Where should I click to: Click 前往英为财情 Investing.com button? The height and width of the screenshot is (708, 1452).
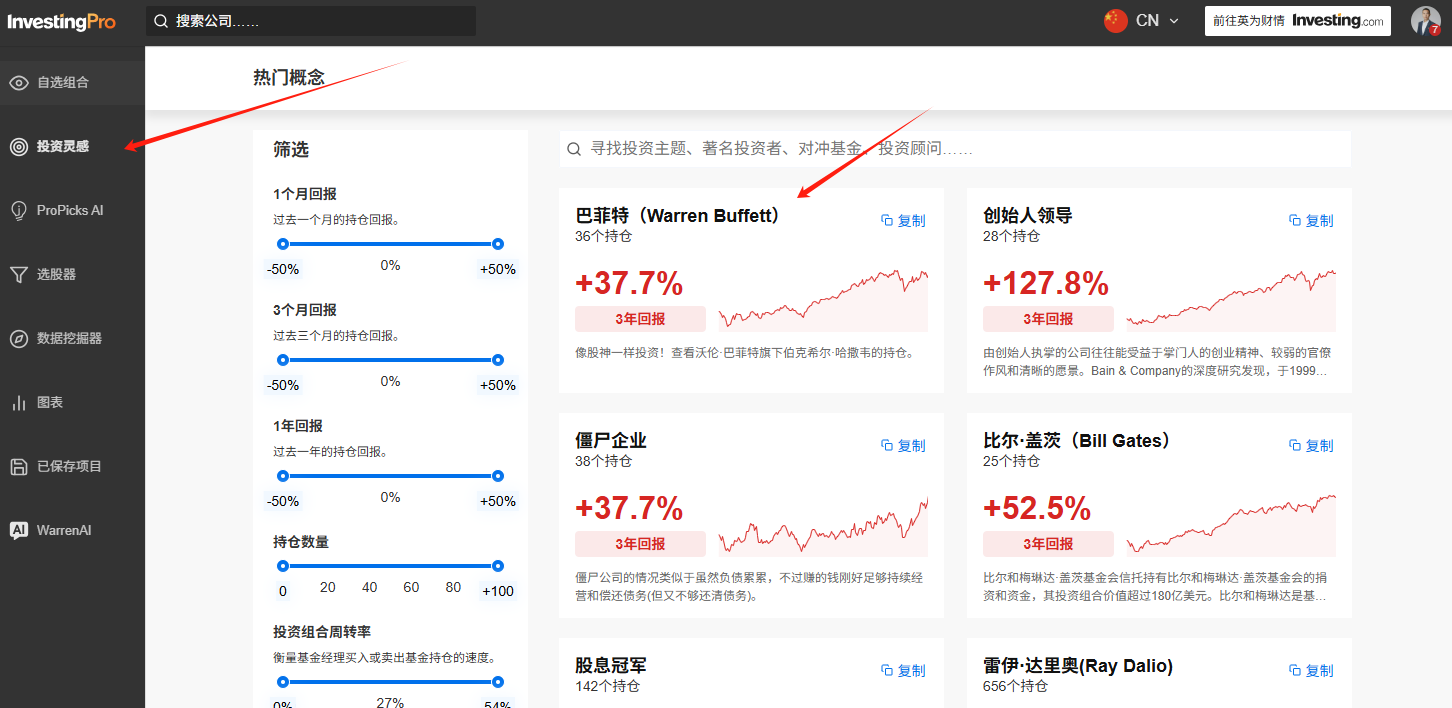click(x=1298, y=21)
